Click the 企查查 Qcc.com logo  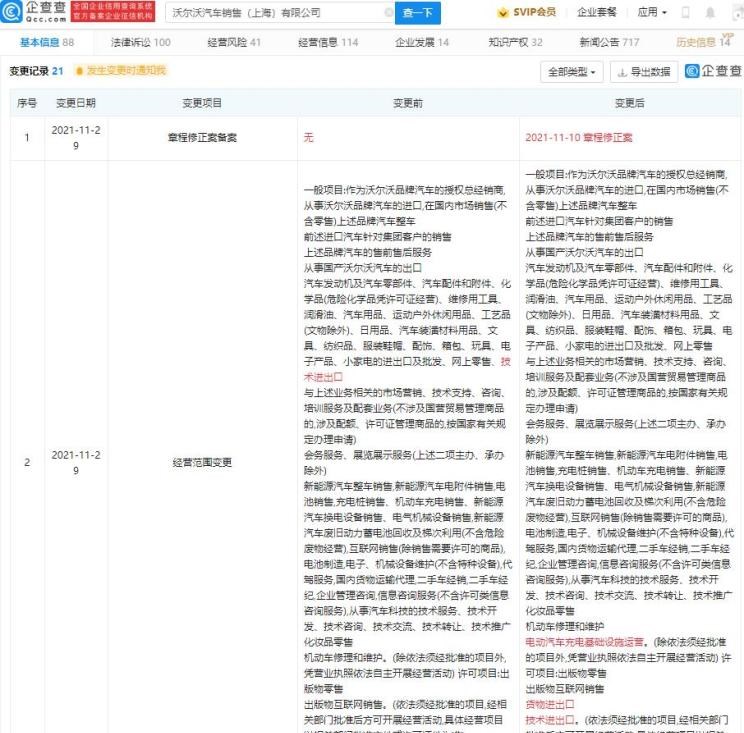click(33, 12)
